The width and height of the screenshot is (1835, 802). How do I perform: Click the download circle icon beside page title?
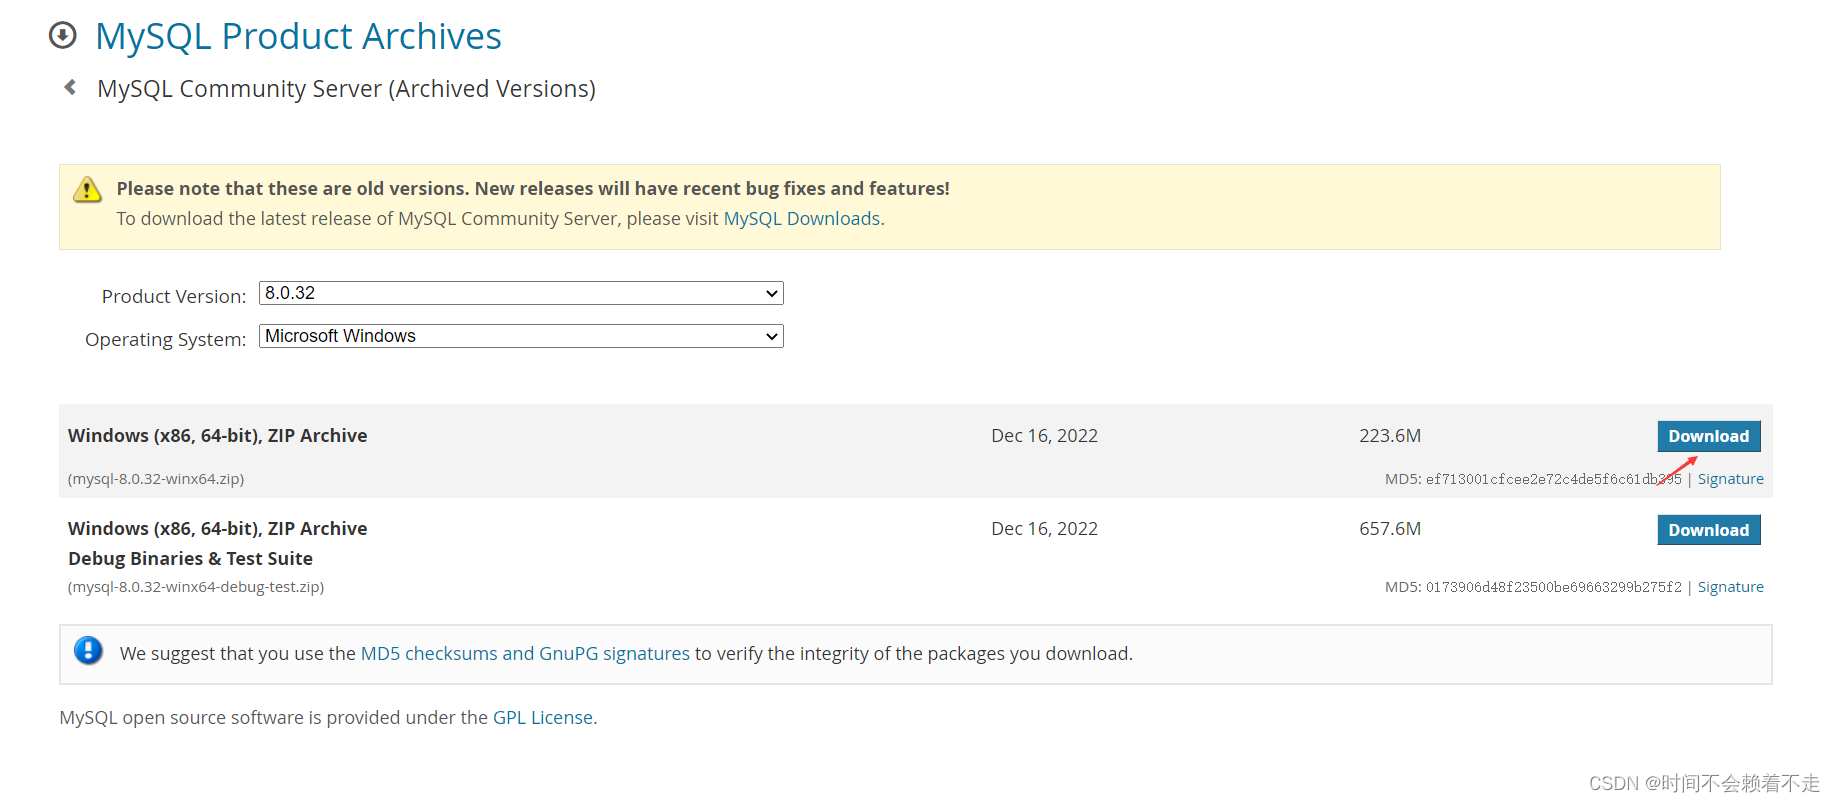click(63, 36)
